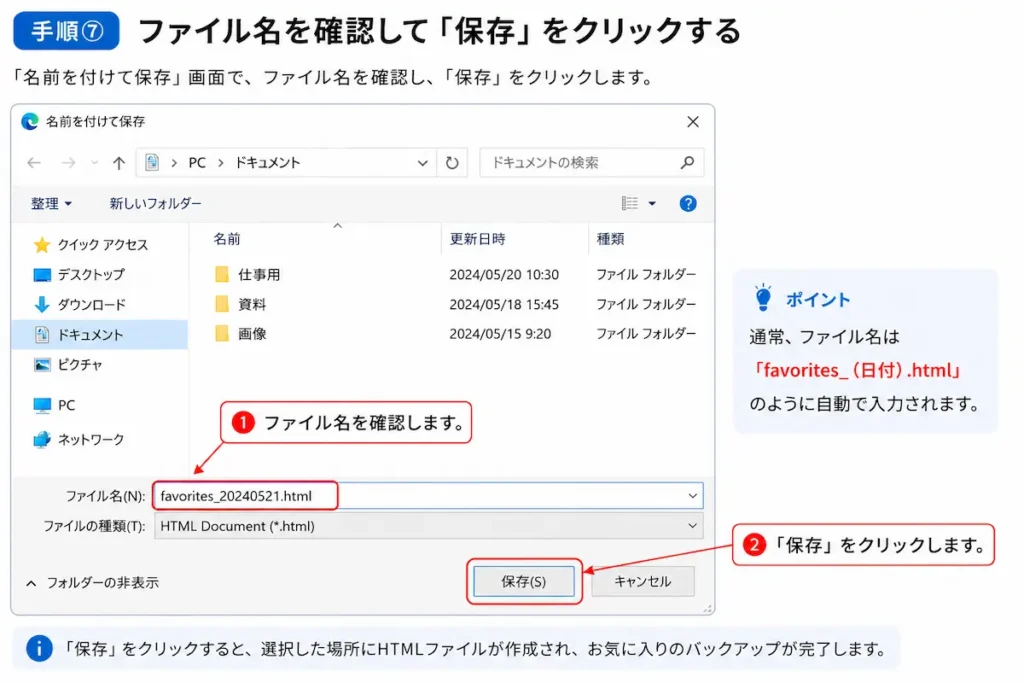Select the 仕事用 folder
Screen dimensions: 1024x683
(259, 275)
